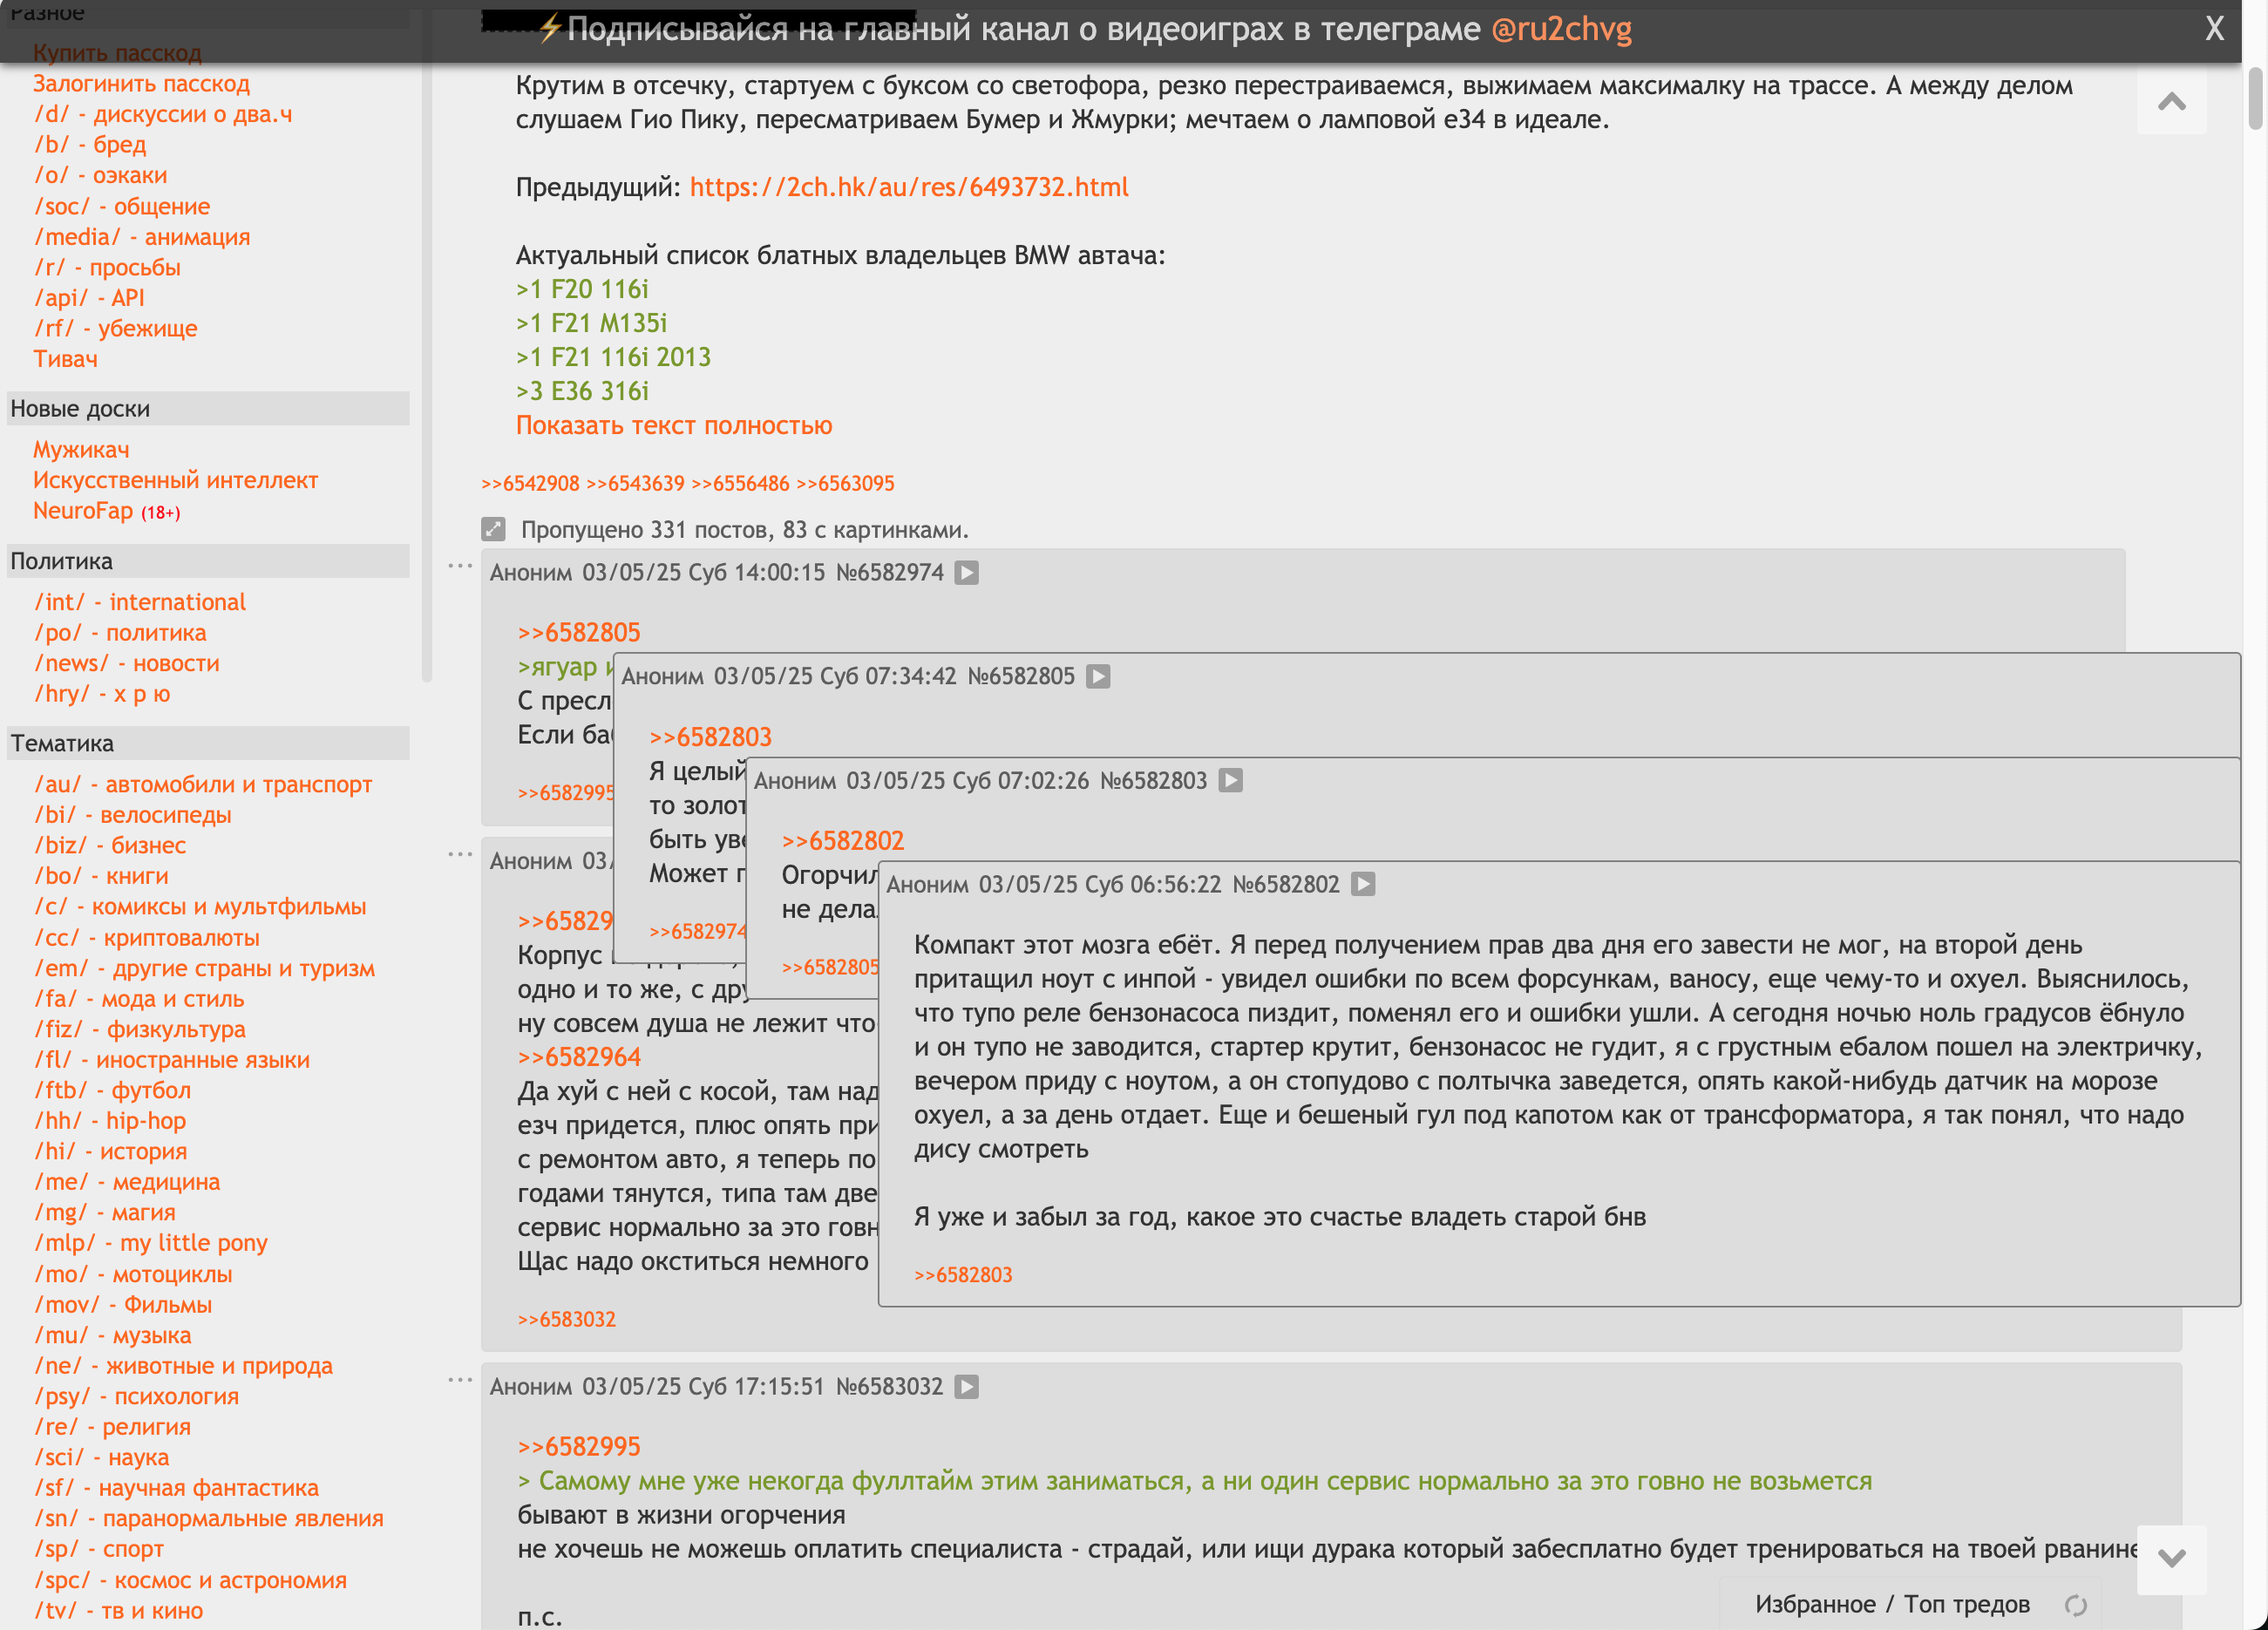Click post number №6582802 in popup header
Viewport: 2268px width, 1630px height.
pyautogui.click(x=1286, y=885)
